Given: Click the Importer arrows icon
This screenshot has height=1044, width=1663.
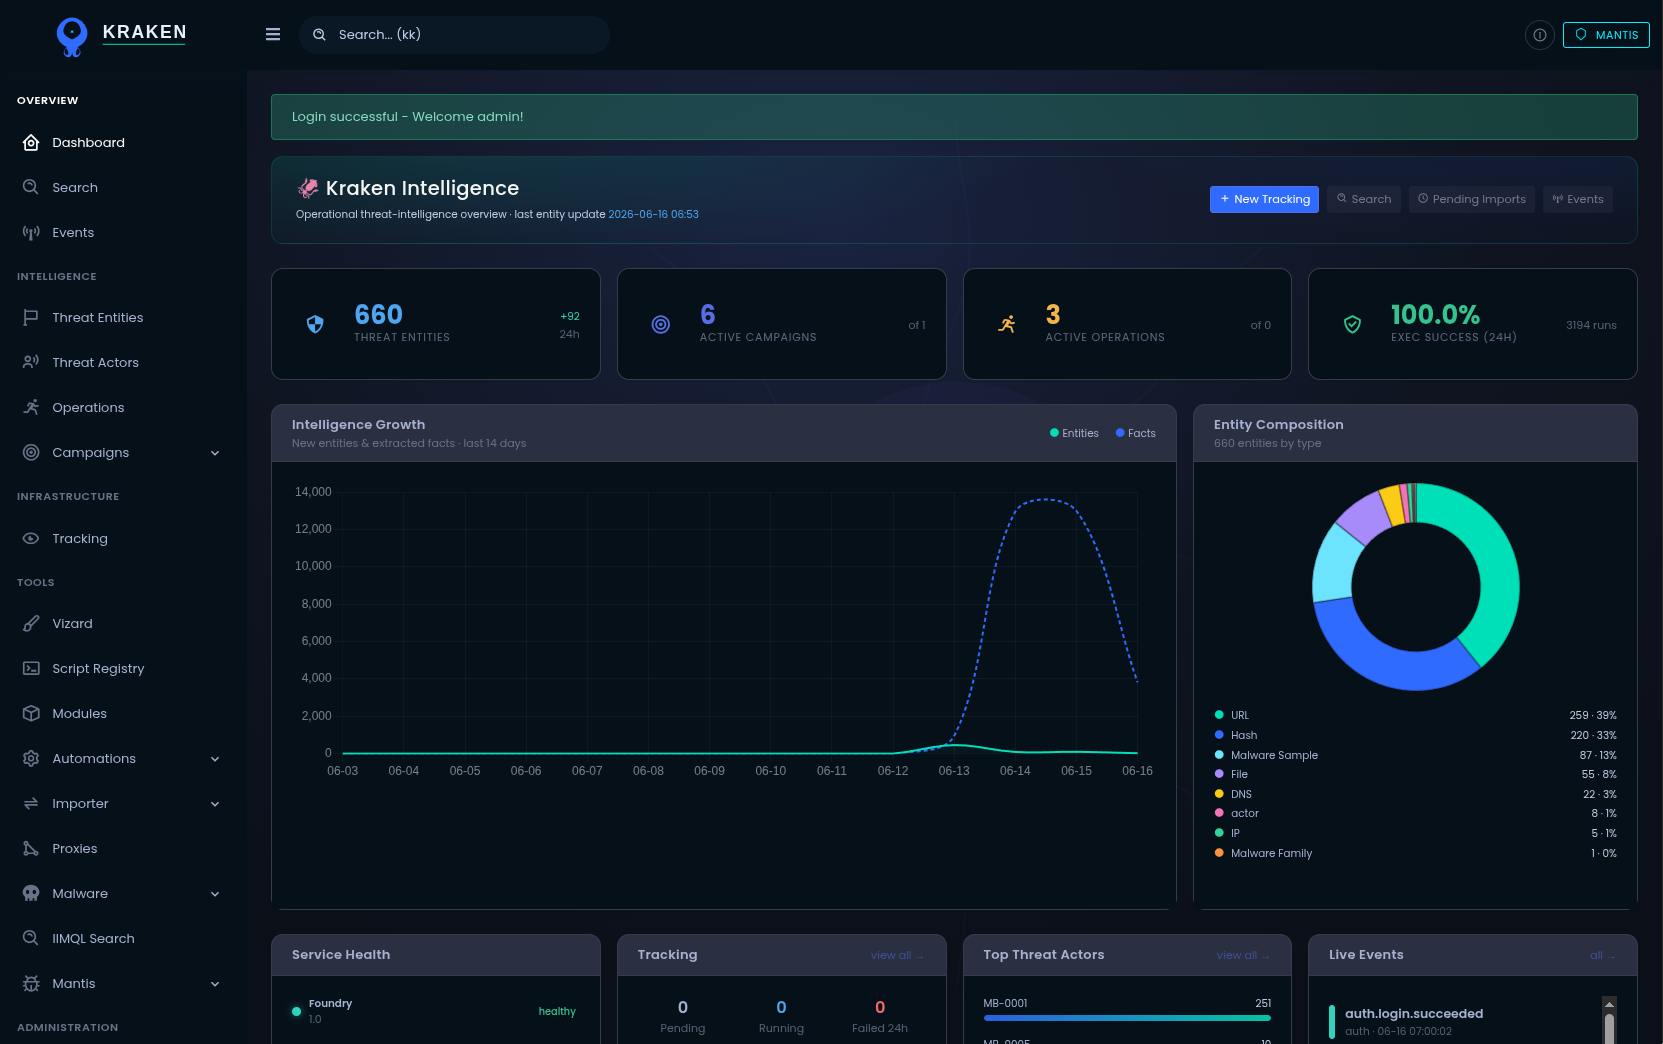Looking at the screenshot, I should (x=31, y=804).
